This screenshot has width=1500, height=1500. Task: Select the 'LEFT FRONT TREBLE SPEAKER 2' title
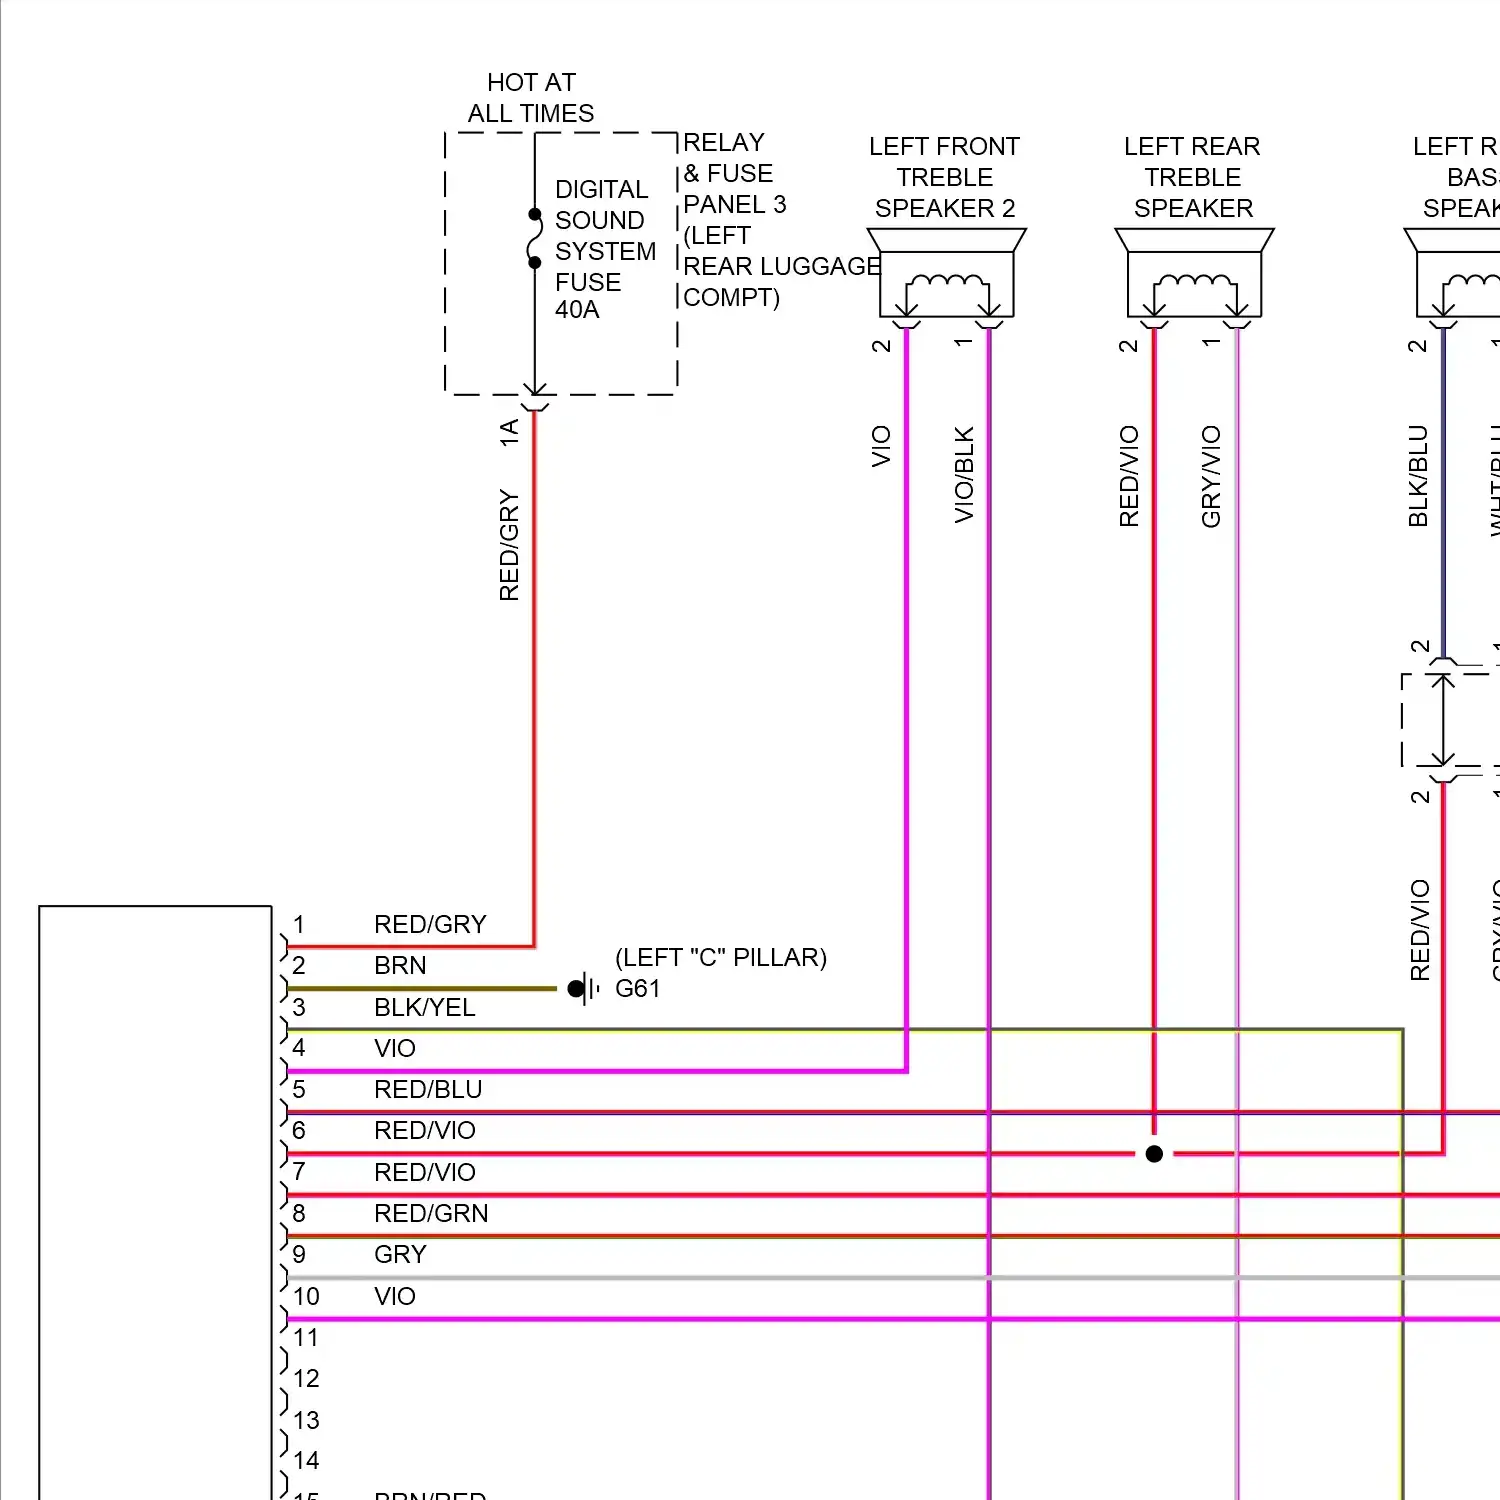click(x=945, y=177)
